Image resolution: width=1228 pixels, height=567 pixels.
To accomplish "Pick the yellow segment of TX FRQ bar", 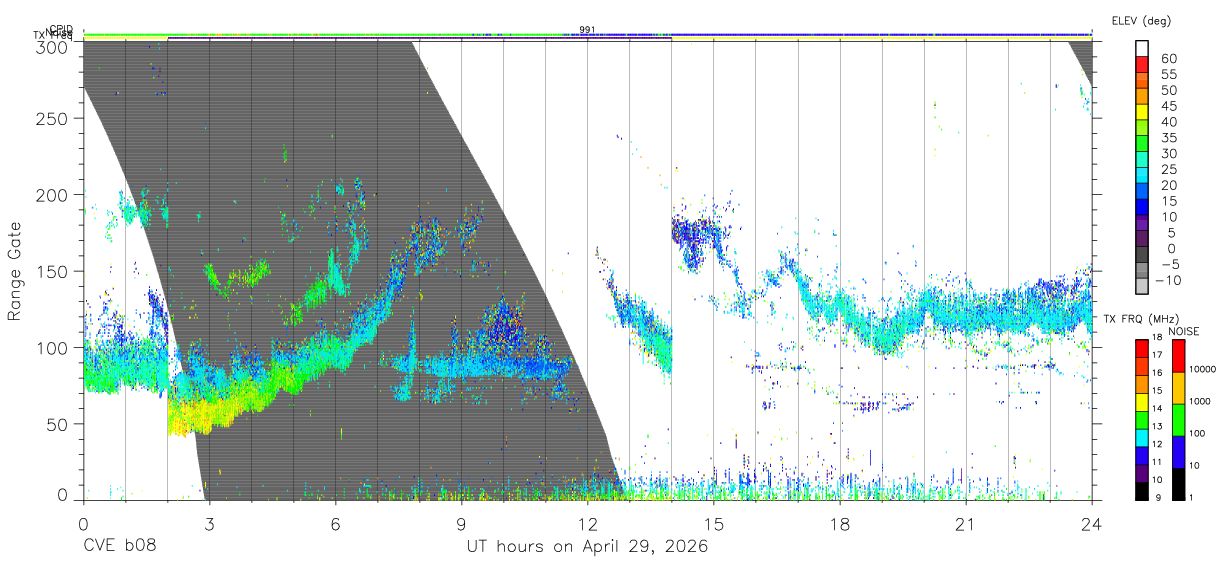I will tap(1142, 402).
